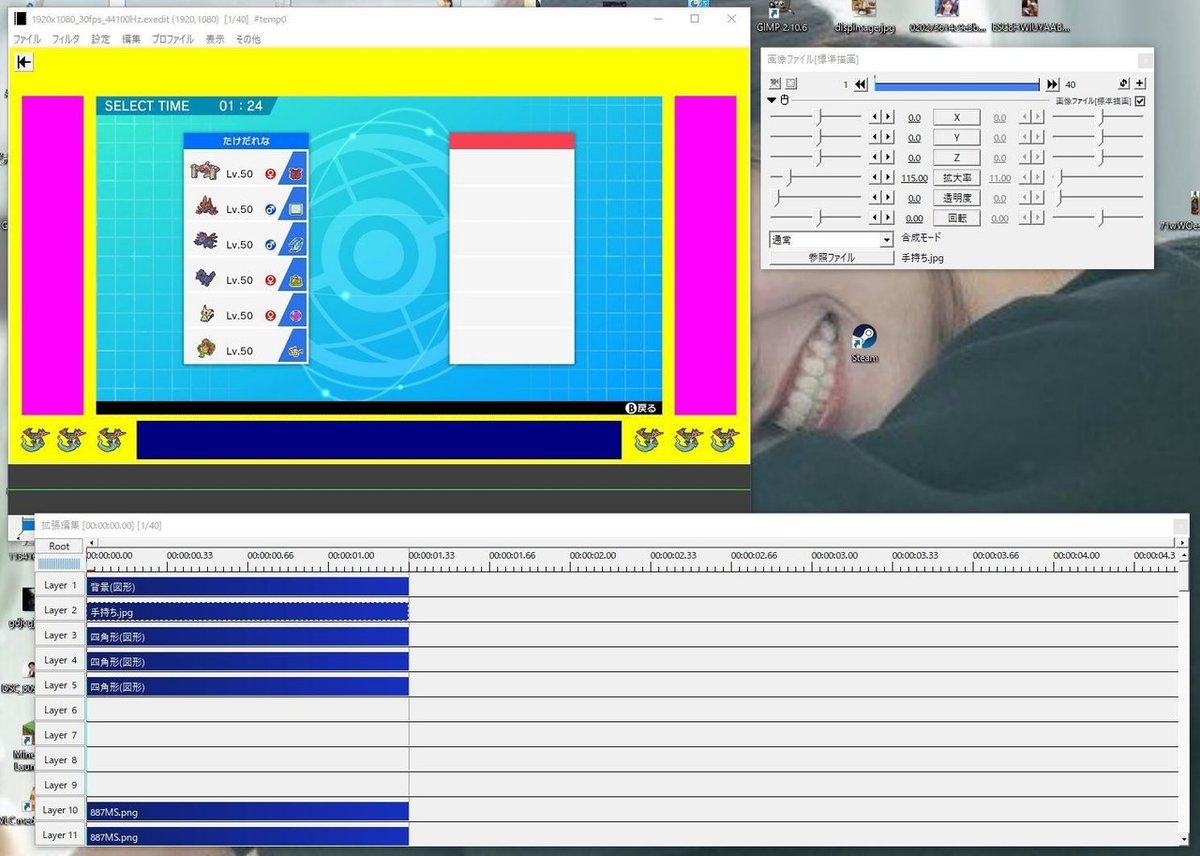This screenshot has width=1200, height=856.
Task: Click the camera control icon in settings dialog
Action: 775,84
